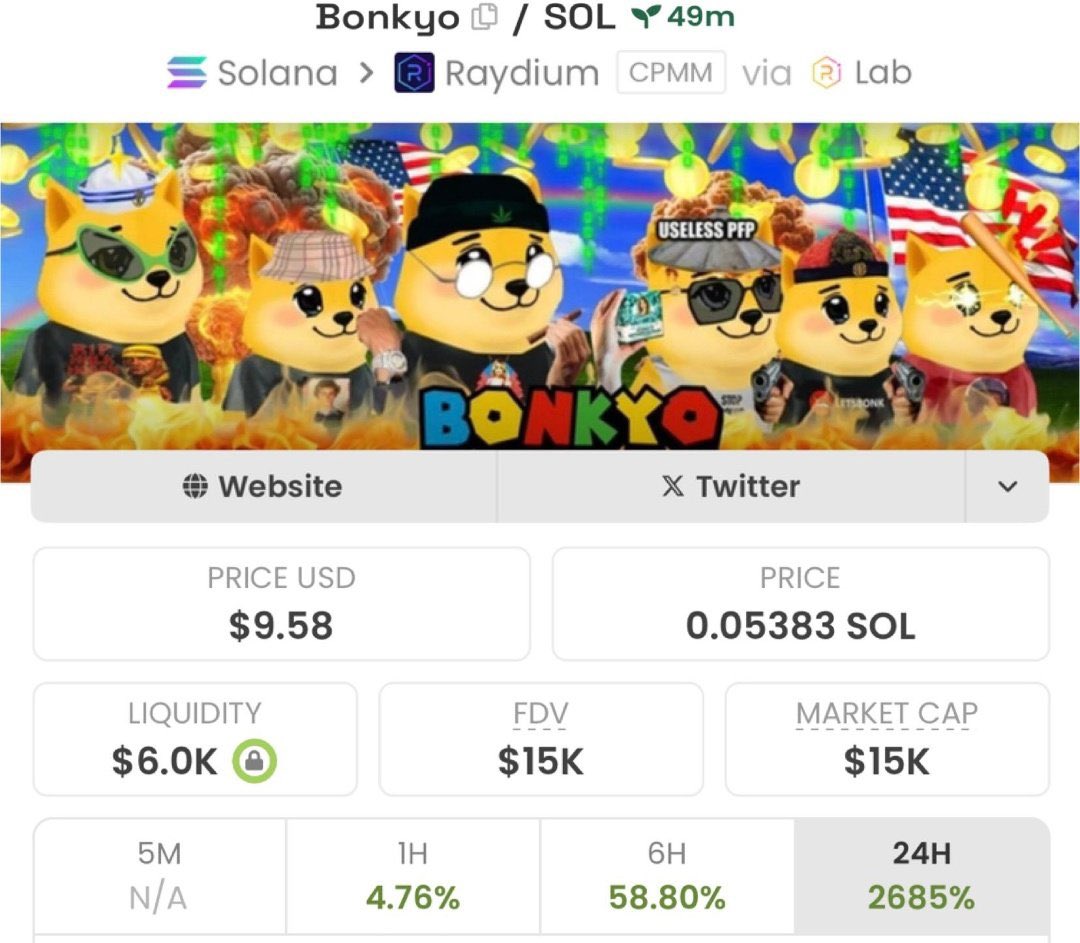Select the 1H timeframe tab
This screenshot has width=1080, height=943.
[x=413, y=876]
